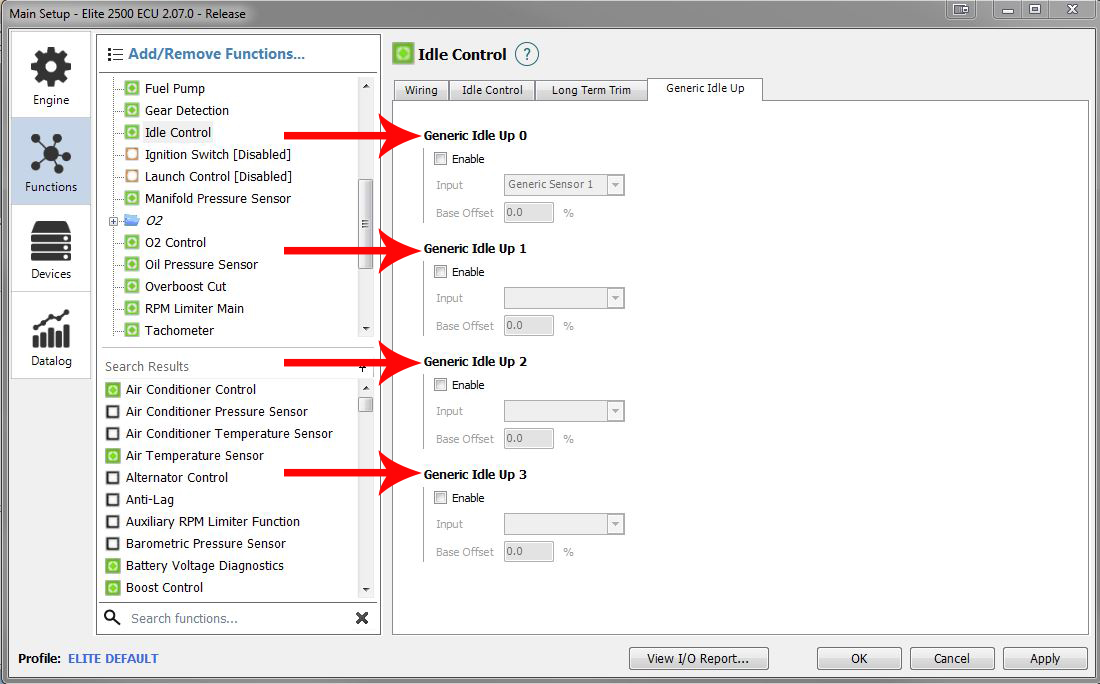Click the Fuel Pump function icon

132,88
